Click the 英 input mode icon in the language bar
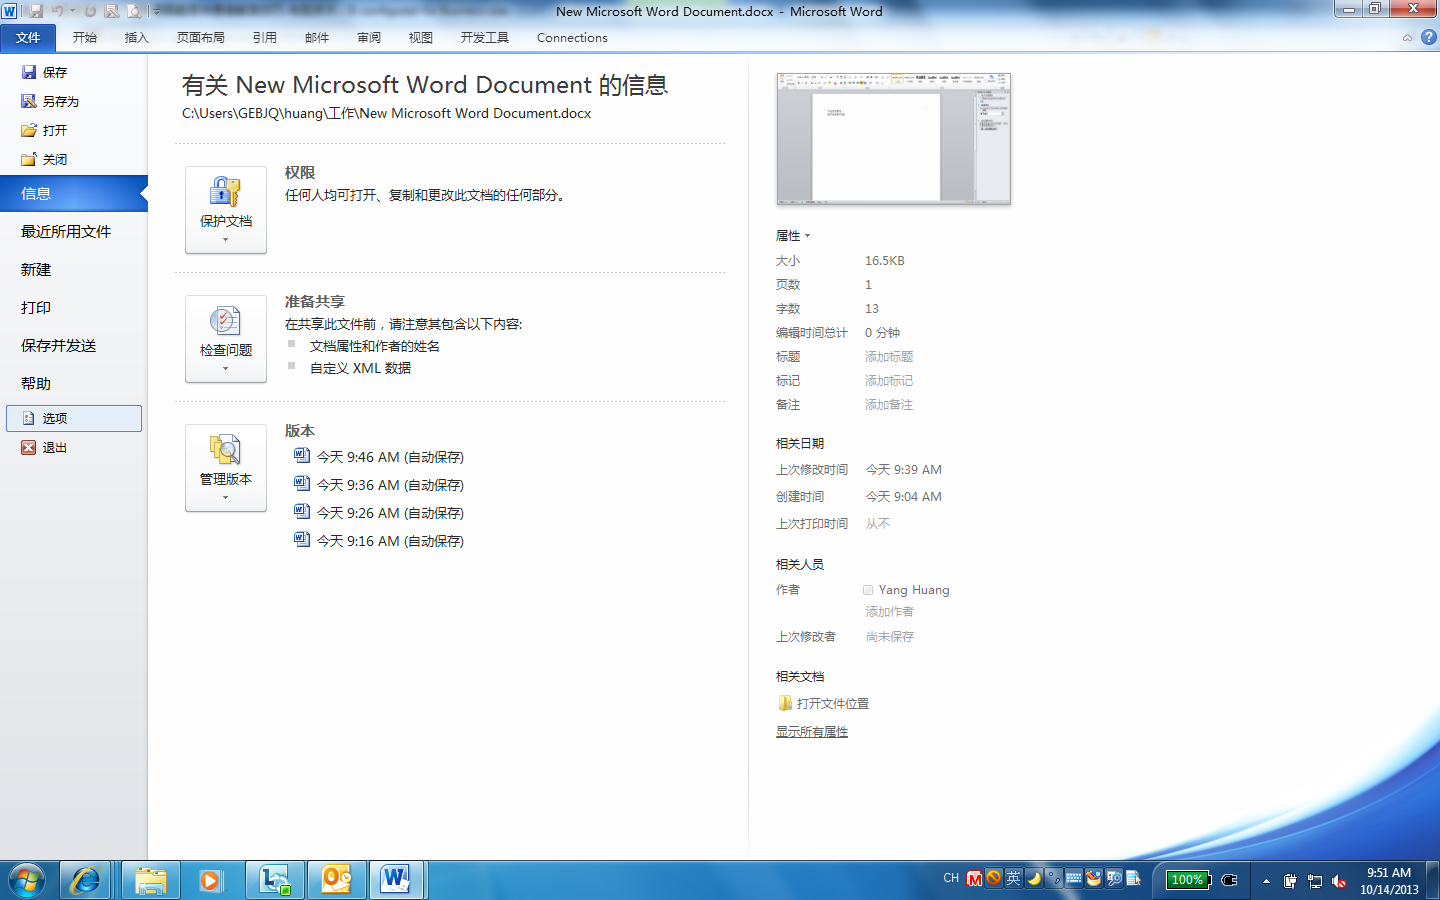Viewport: 1440px width, 900px height. pyautogui.click(x=1013, y=878)
